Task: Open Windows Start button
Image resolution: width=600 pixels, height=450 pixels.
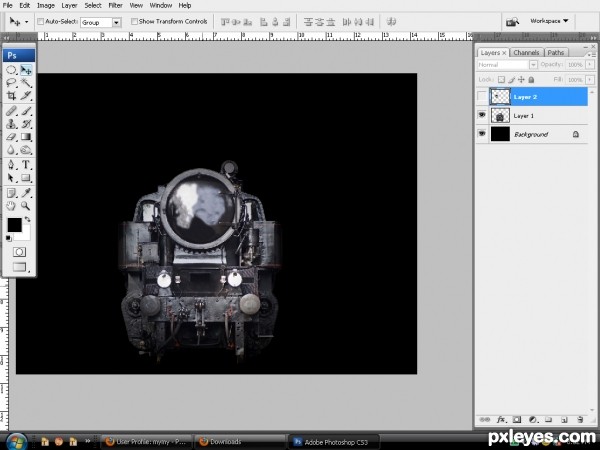Action: tap(16, 441)
